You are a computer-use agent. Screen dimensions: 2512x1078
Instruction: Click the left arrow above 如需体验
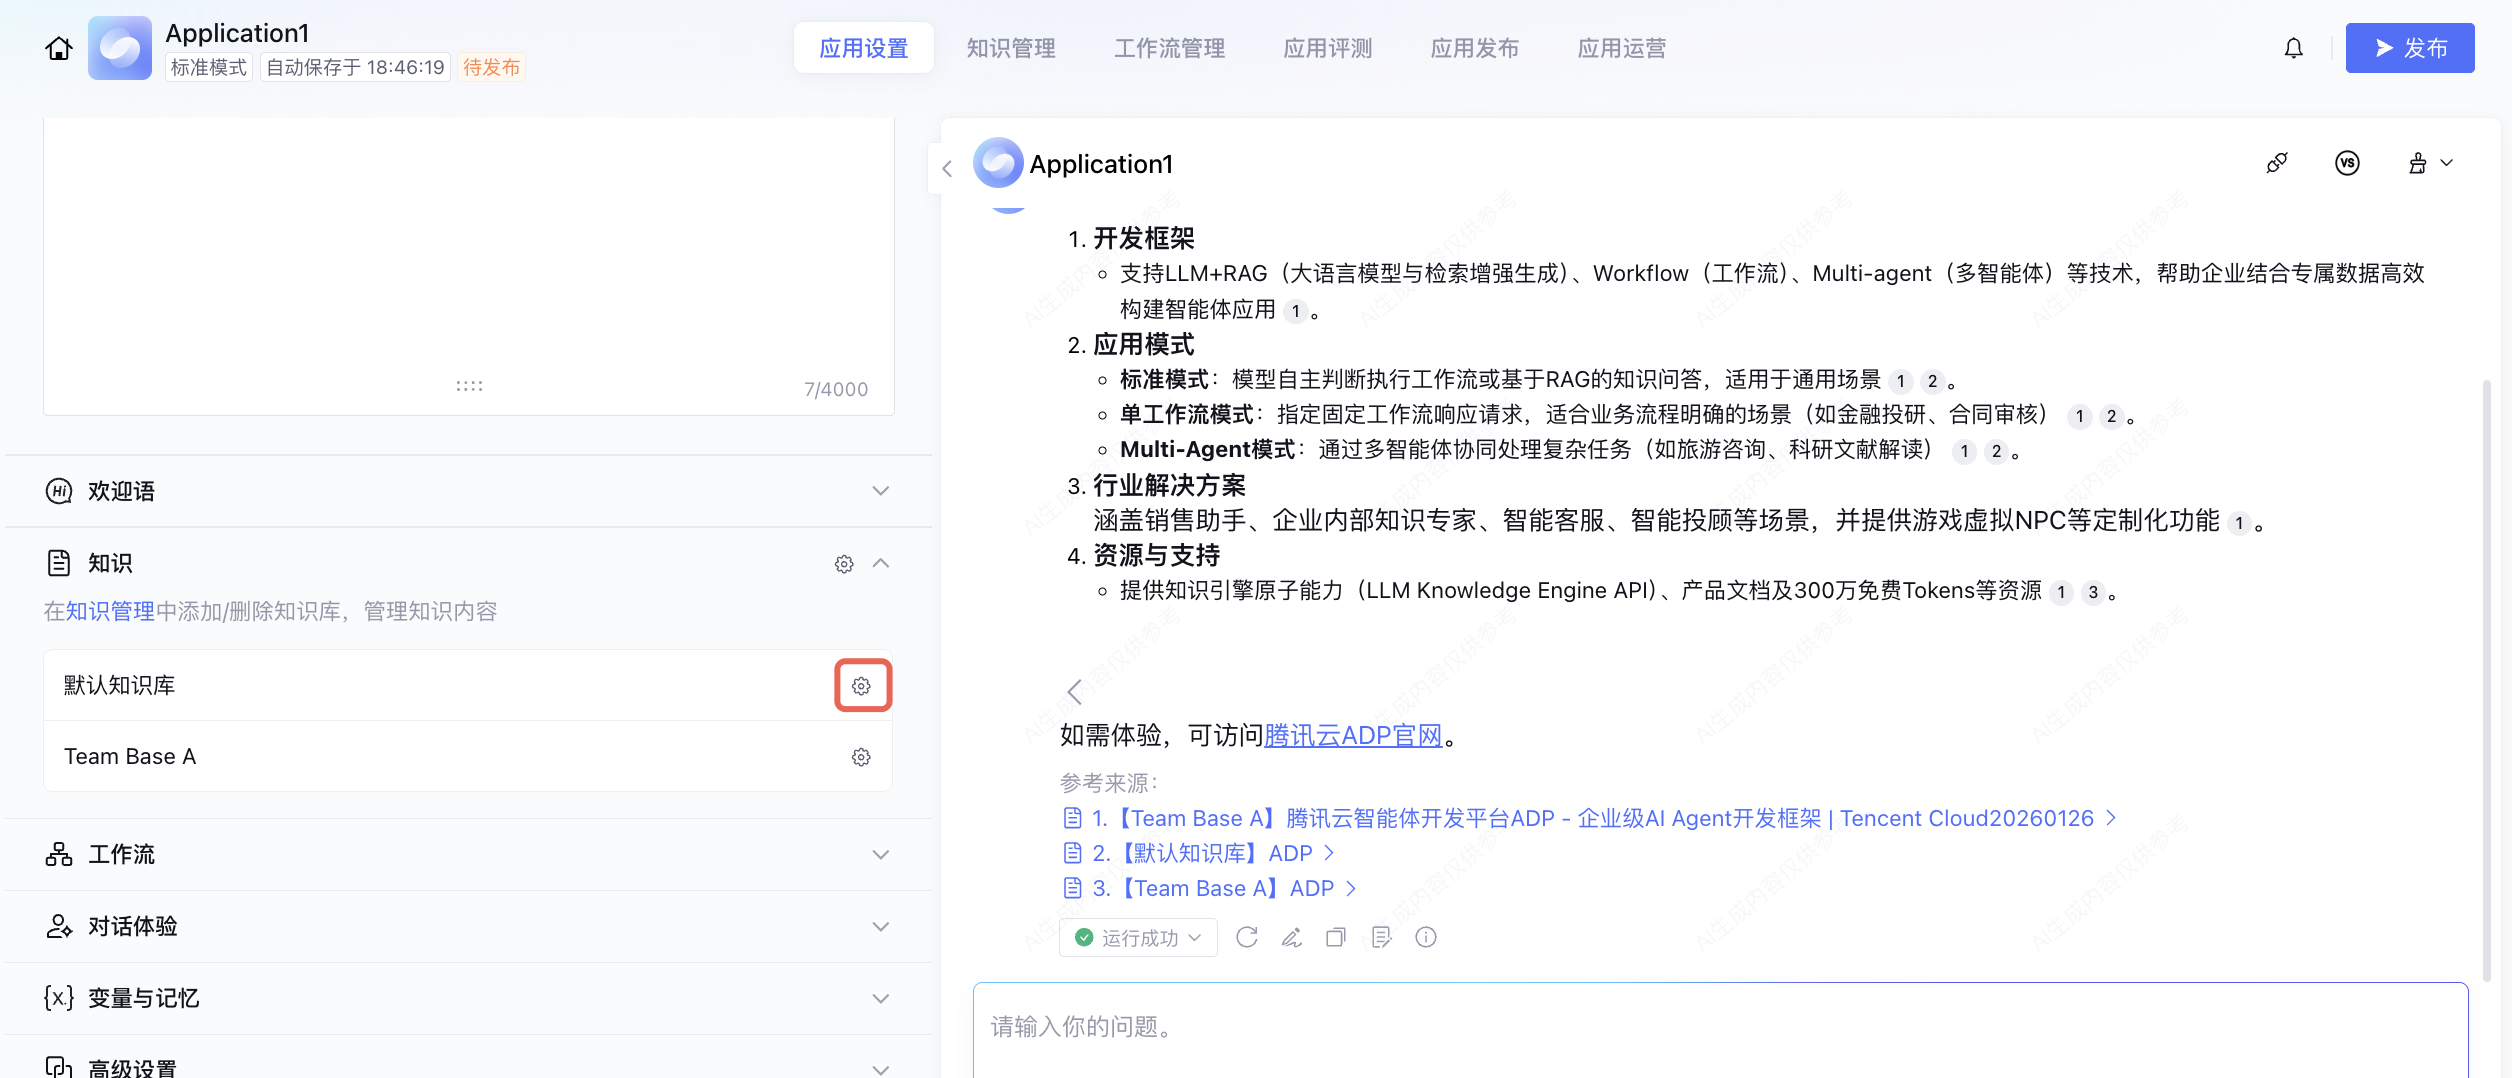tap(1075, 692)
